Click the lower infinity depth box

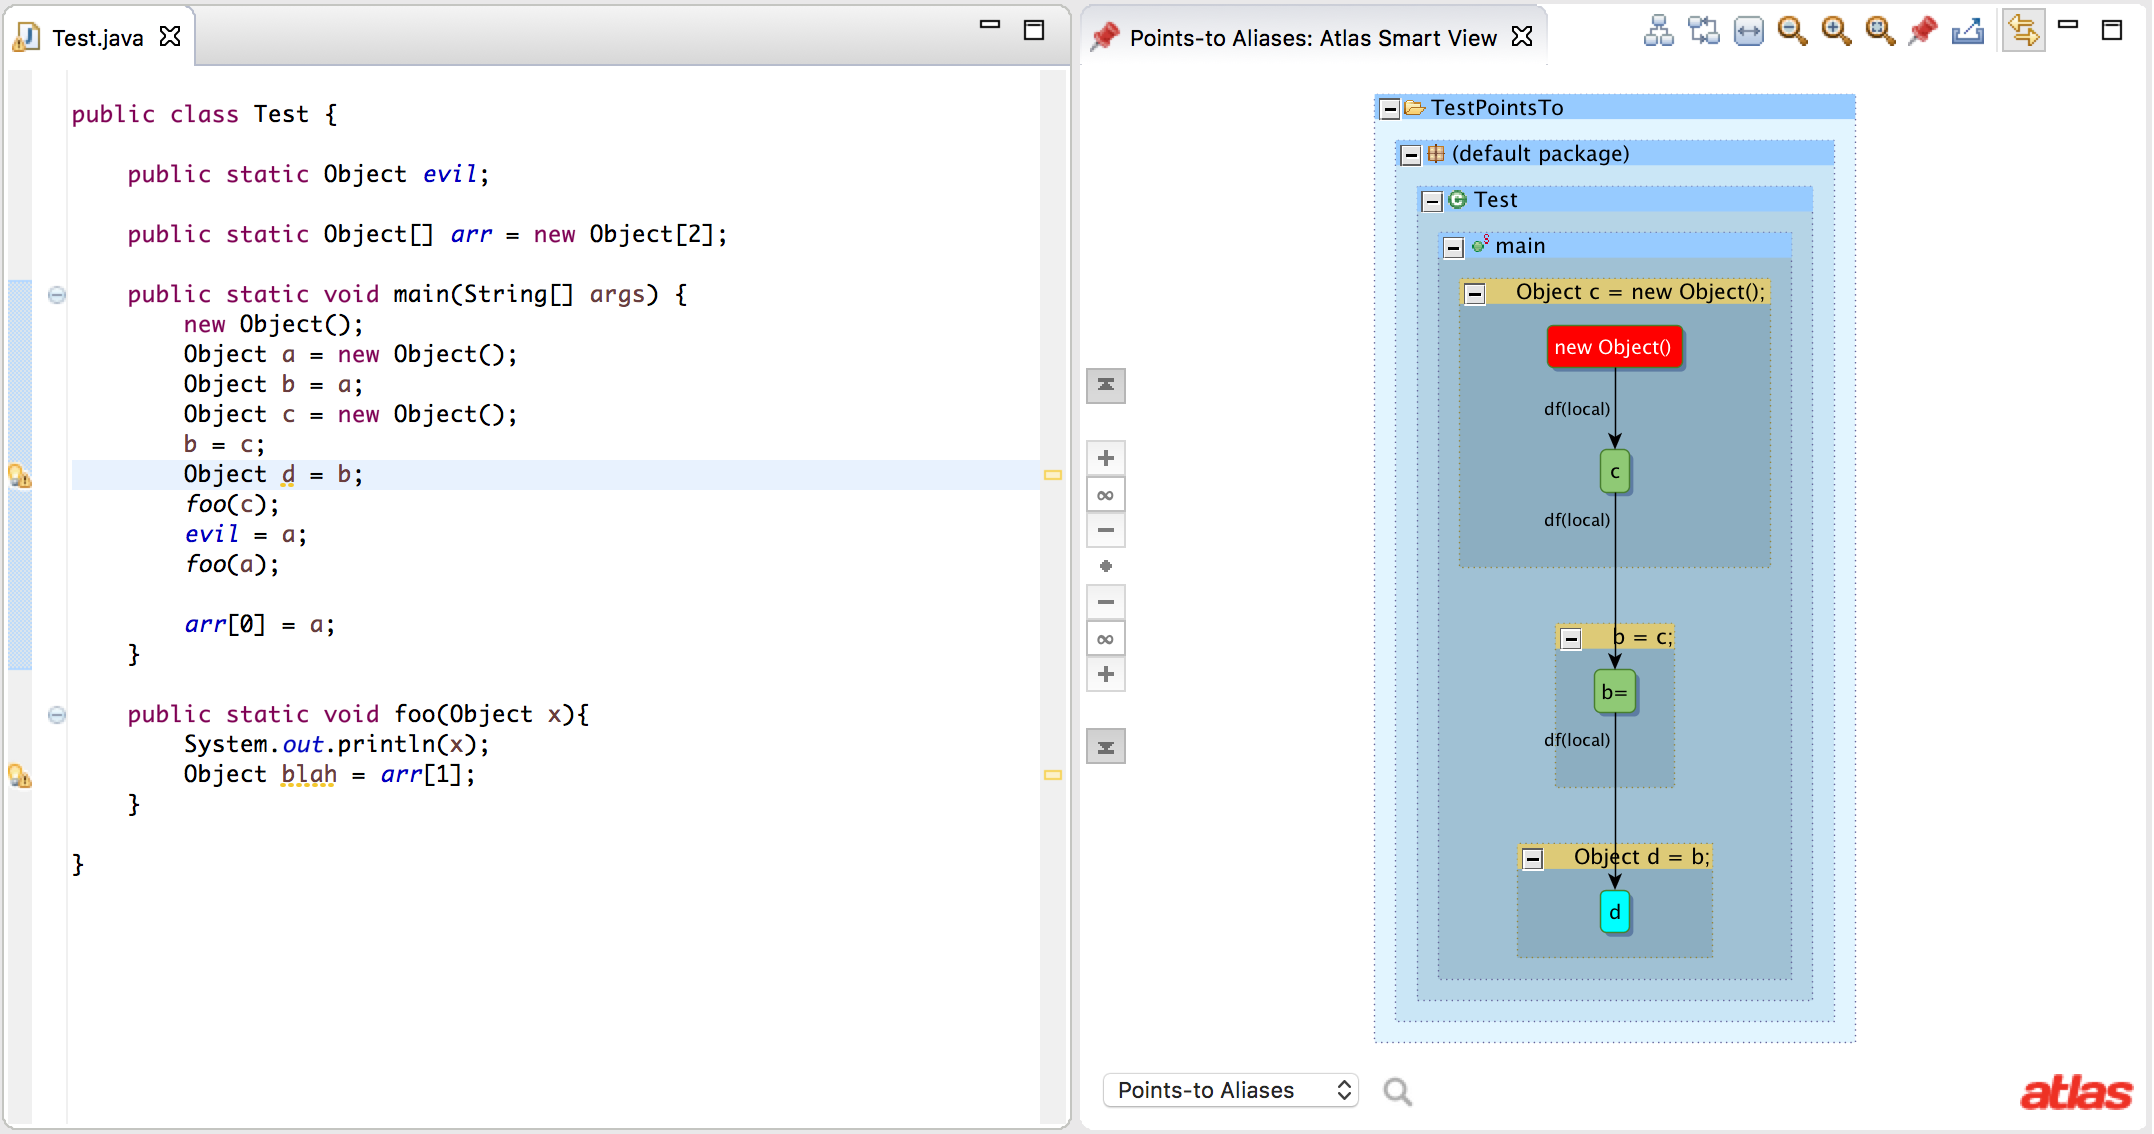point(1106,638)
